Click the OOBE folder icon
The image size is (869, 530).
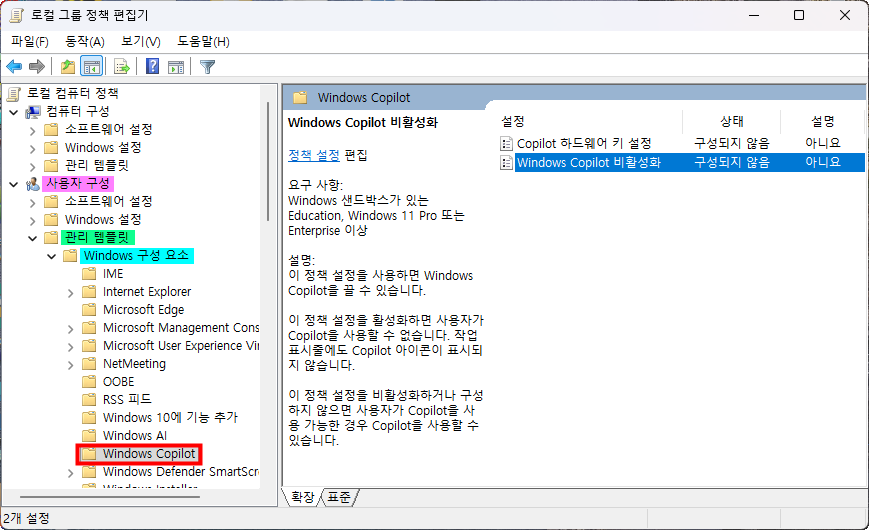[89, 381]
